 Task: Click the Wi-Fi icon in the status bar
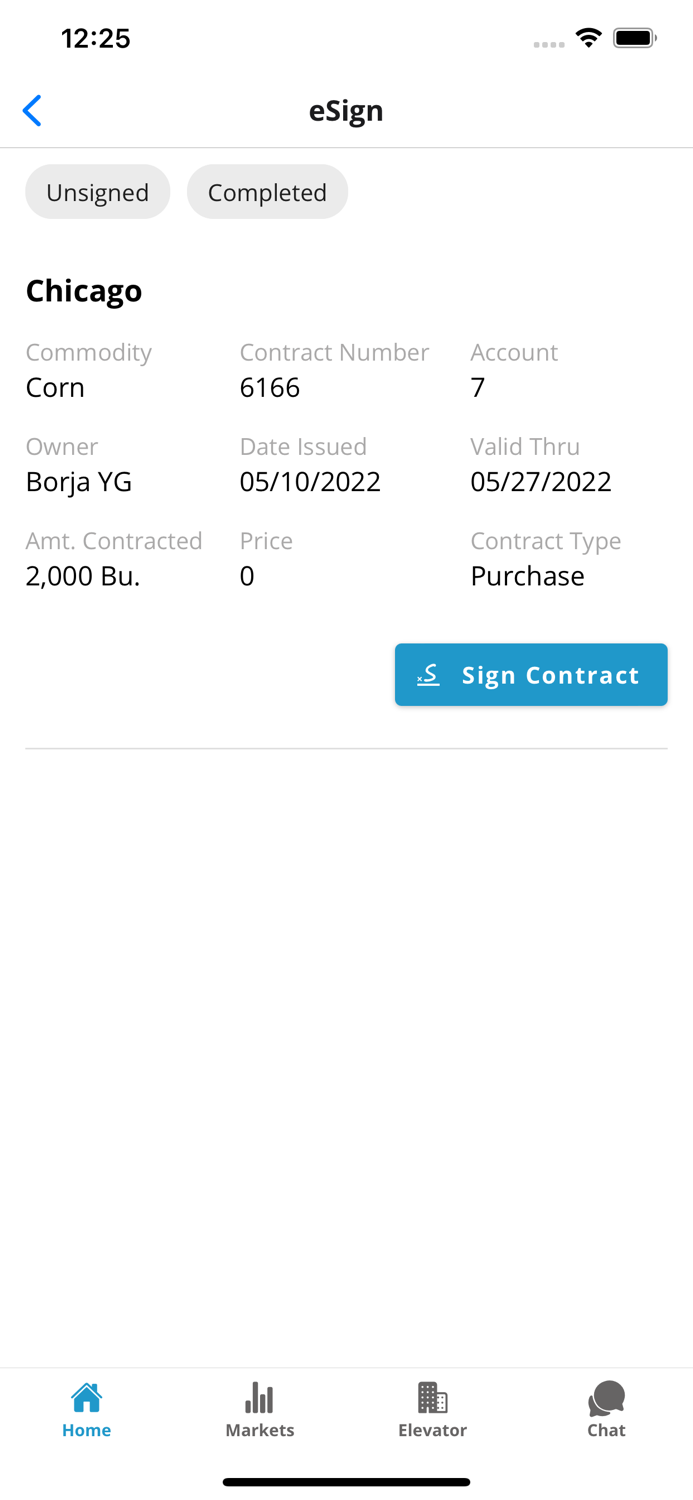pyautogui.click(x=588, y=36)
